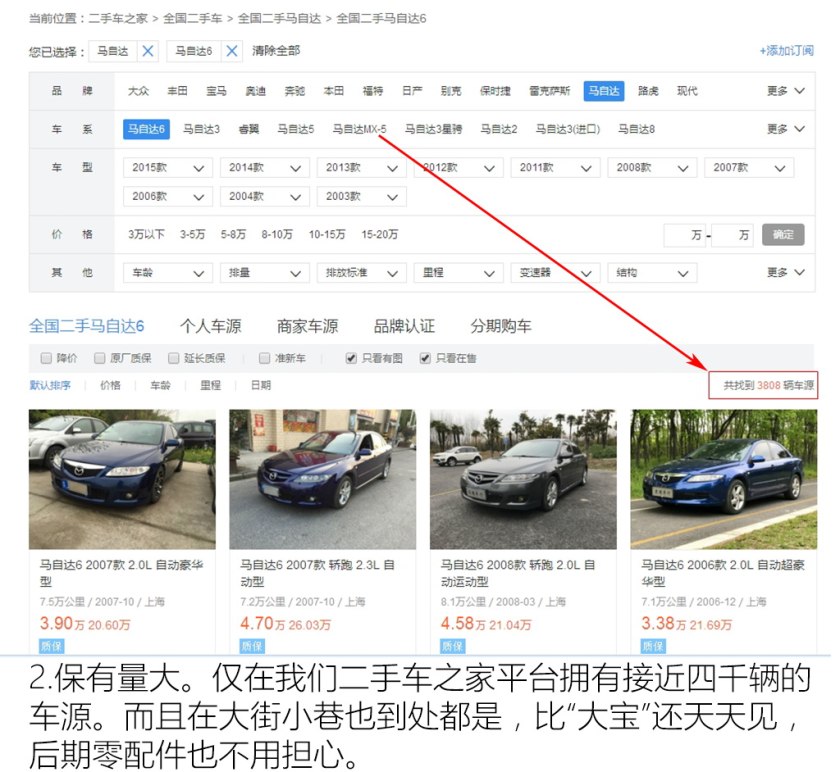The height and width of the screenshot is (772, 840).
Task: Open the 2011款 model dropdown
Action: 556,168
